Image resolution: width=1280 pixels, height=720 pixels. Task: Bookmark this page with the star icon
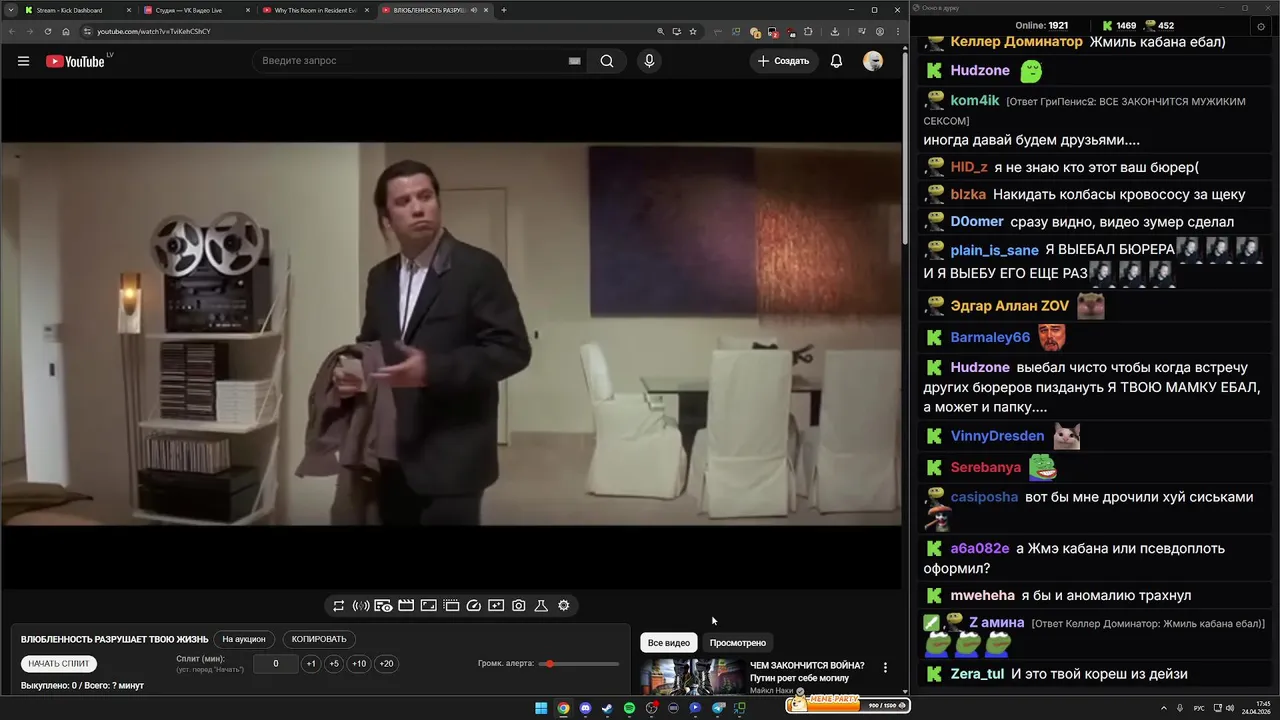point(693,31)
